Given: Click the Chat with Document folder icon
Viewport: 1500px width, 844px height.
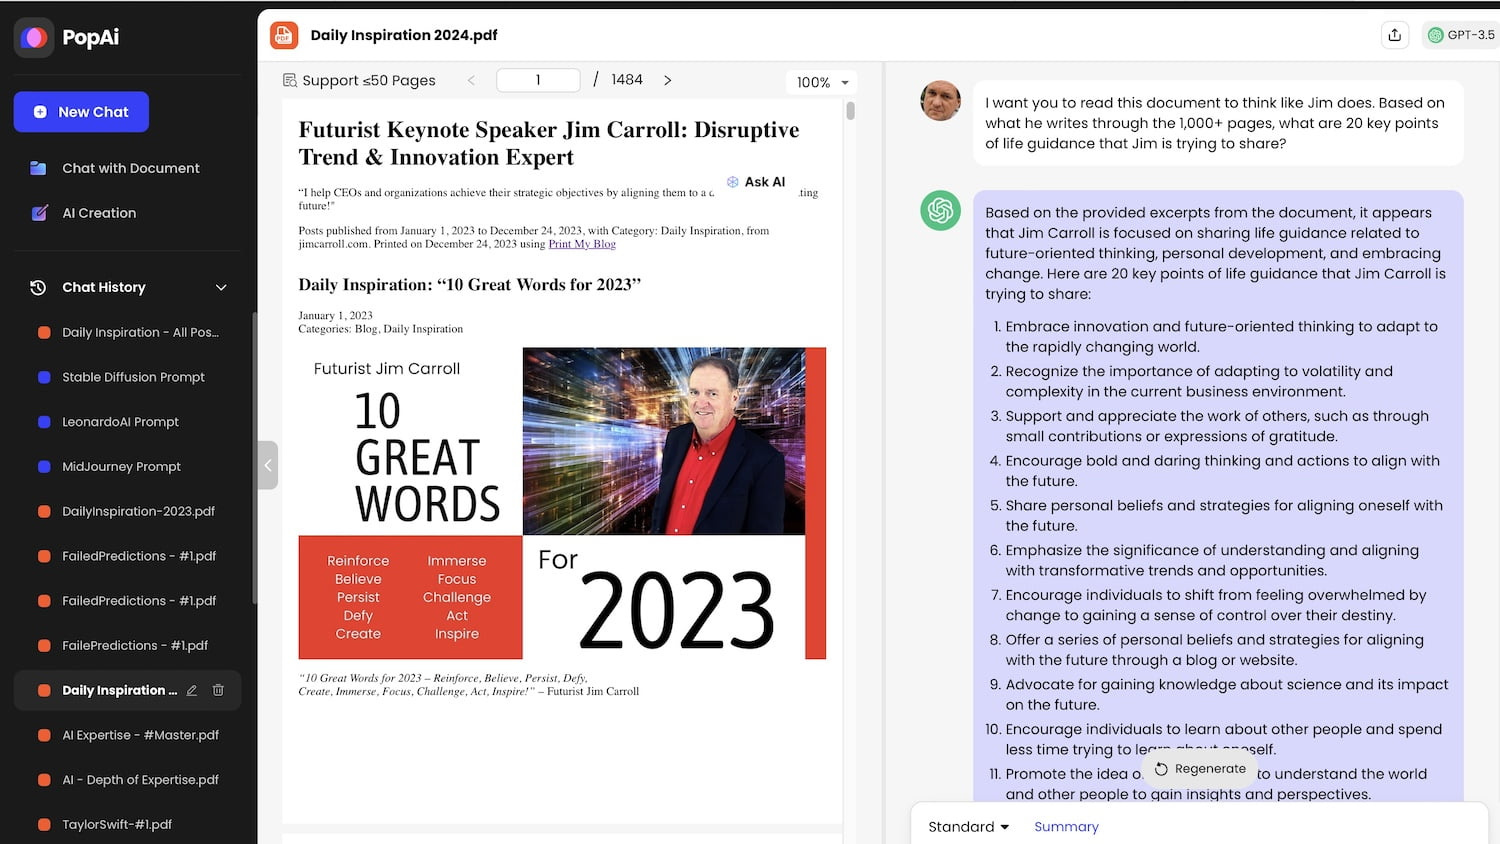Looking at the screenshot, I should point(38,168).
